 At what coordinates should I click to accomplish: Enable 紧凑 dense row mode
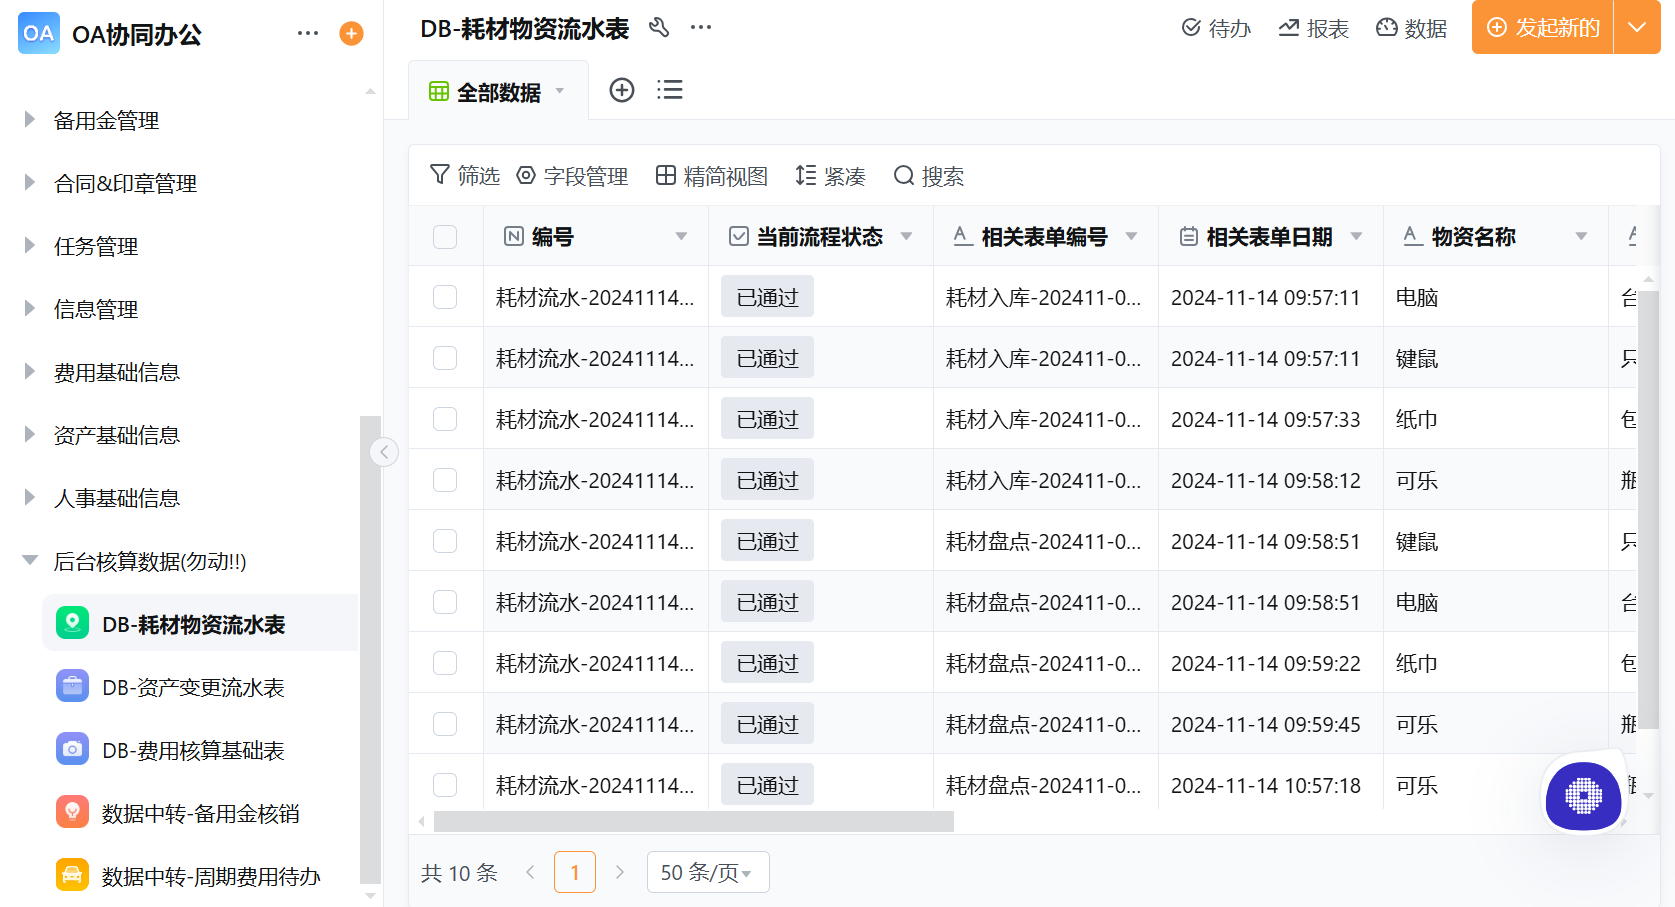pyautogui.click(x=830, y=176)
